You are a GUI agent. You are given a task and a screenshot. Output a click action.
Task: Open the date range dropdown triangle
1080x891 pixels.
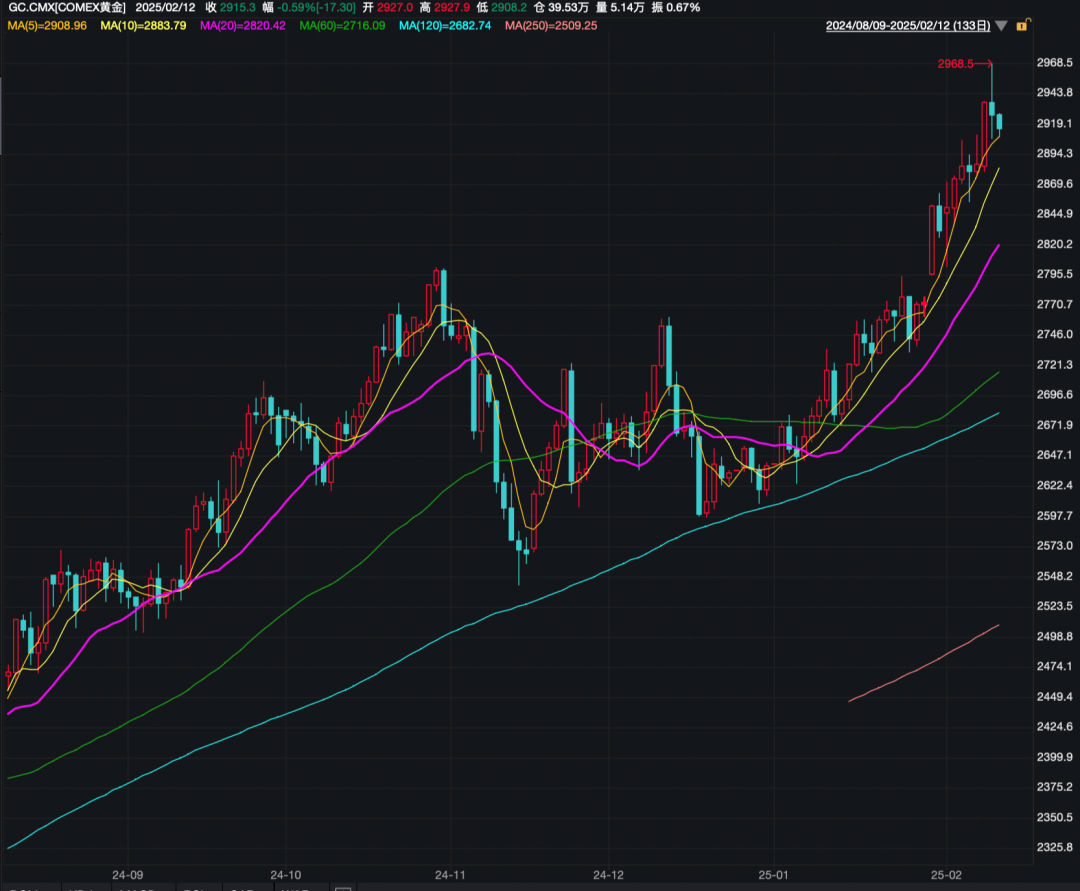click(1001, 25)
